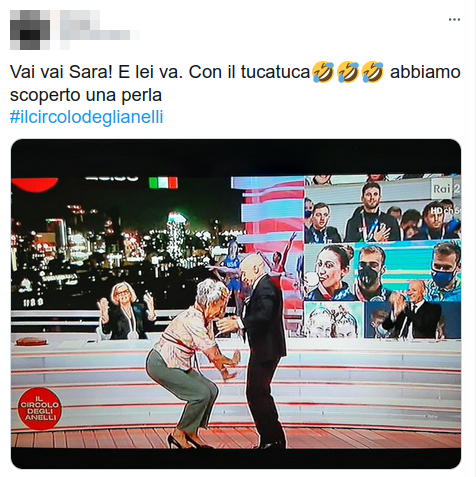Click the HD ch label under Rai 2
476x477 pixels.
click(x=445, y=211)
